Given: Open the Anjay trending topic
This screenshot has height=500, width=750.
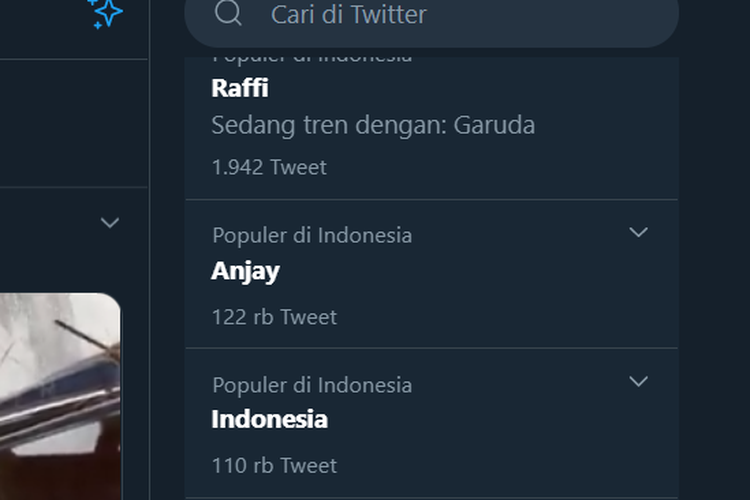Looking at the screenshot, I should coord(246,271).
